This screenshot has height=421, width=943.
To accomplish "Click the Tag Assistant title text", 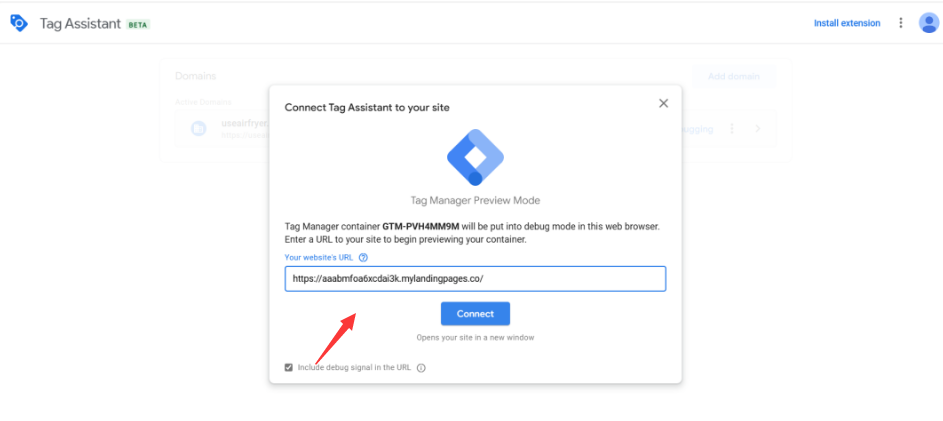I will (81, 23).
